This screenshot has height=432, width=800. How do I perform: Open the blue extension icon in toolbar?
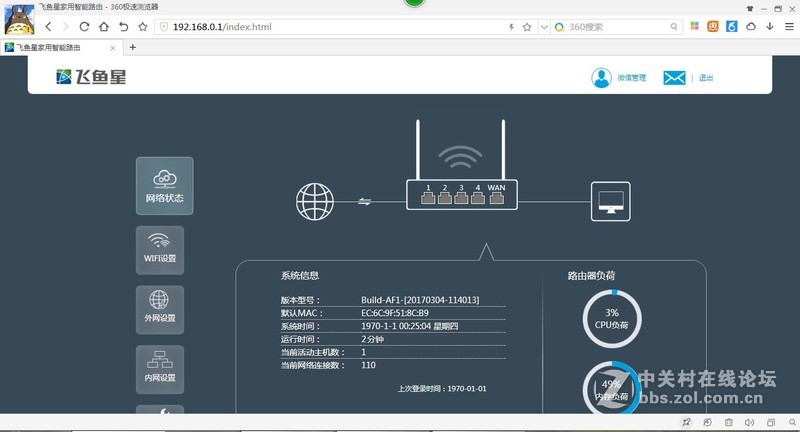coord(732,26)
